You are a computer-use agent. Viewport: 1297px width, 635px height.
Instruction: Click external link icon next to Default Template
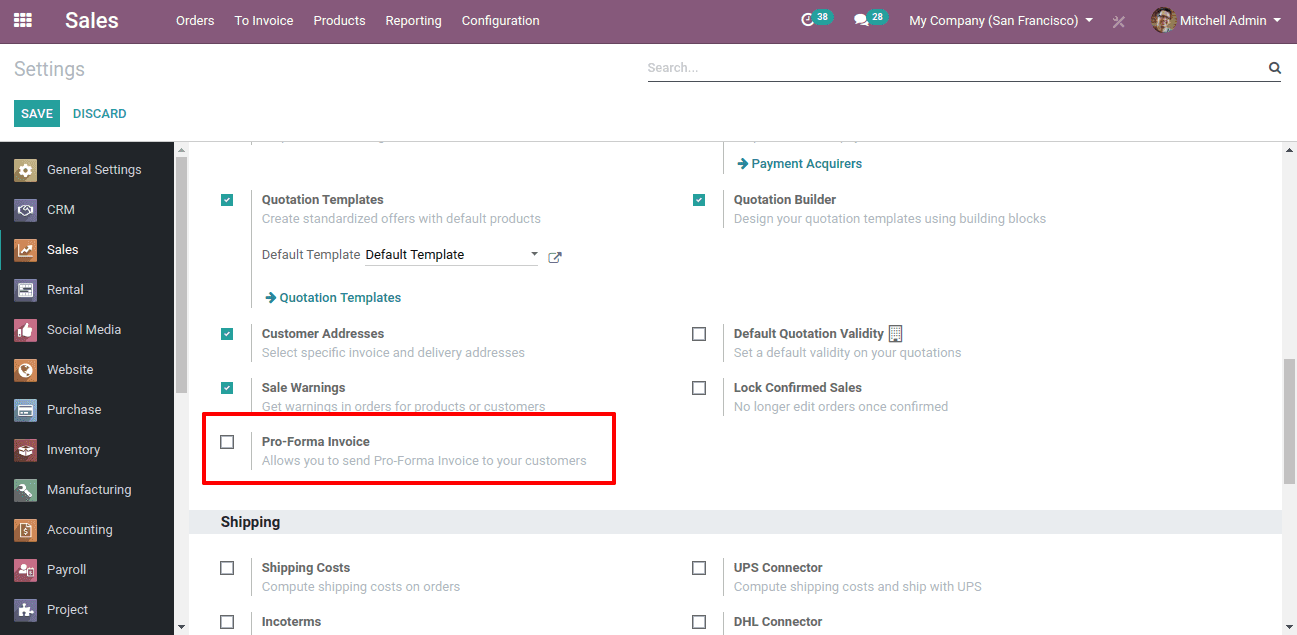(x=555, y=257)
